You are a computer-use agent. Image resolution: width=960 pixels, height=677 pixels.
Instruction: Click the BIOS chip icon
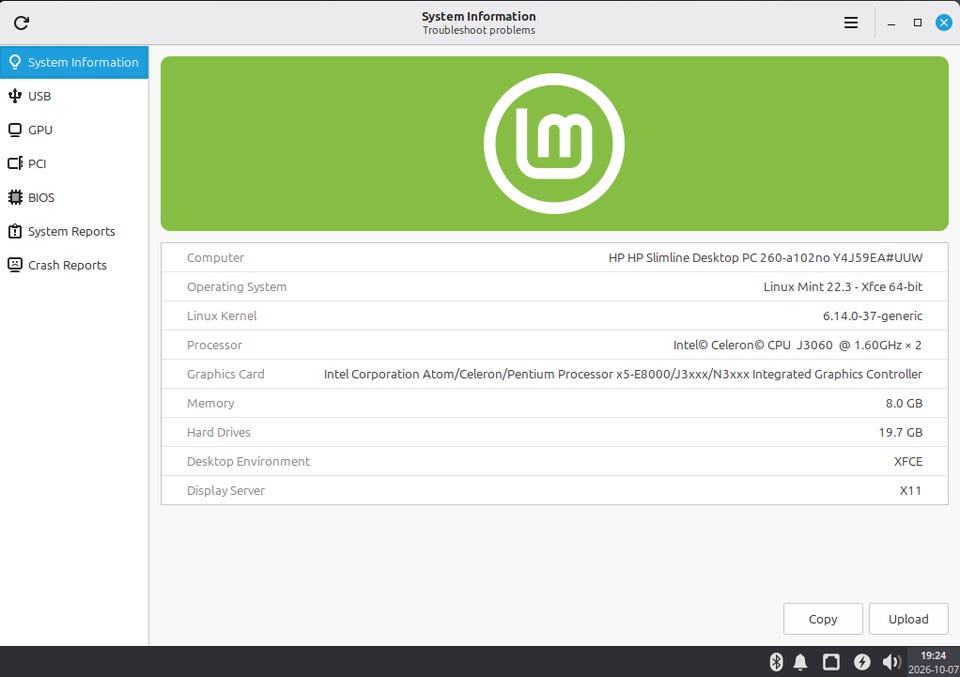click(x=15, y=197)
